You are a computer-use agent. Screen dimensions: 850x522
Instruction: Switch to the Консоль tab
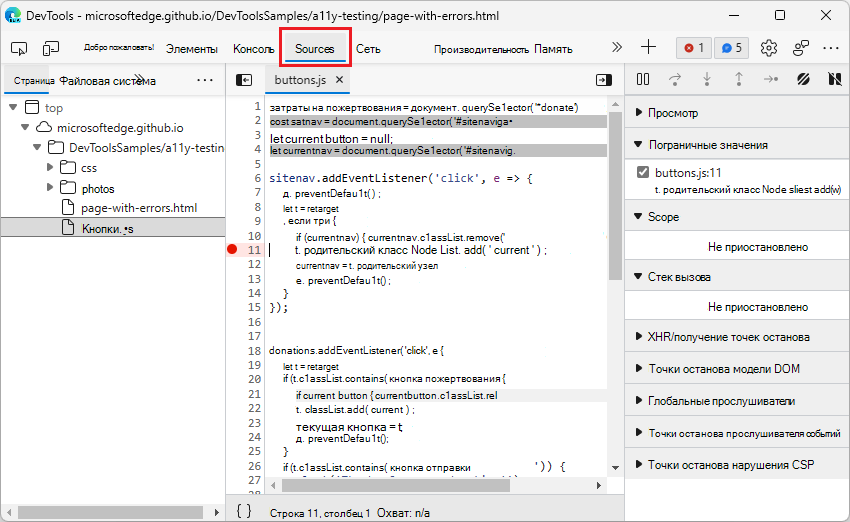coord(254,49)
